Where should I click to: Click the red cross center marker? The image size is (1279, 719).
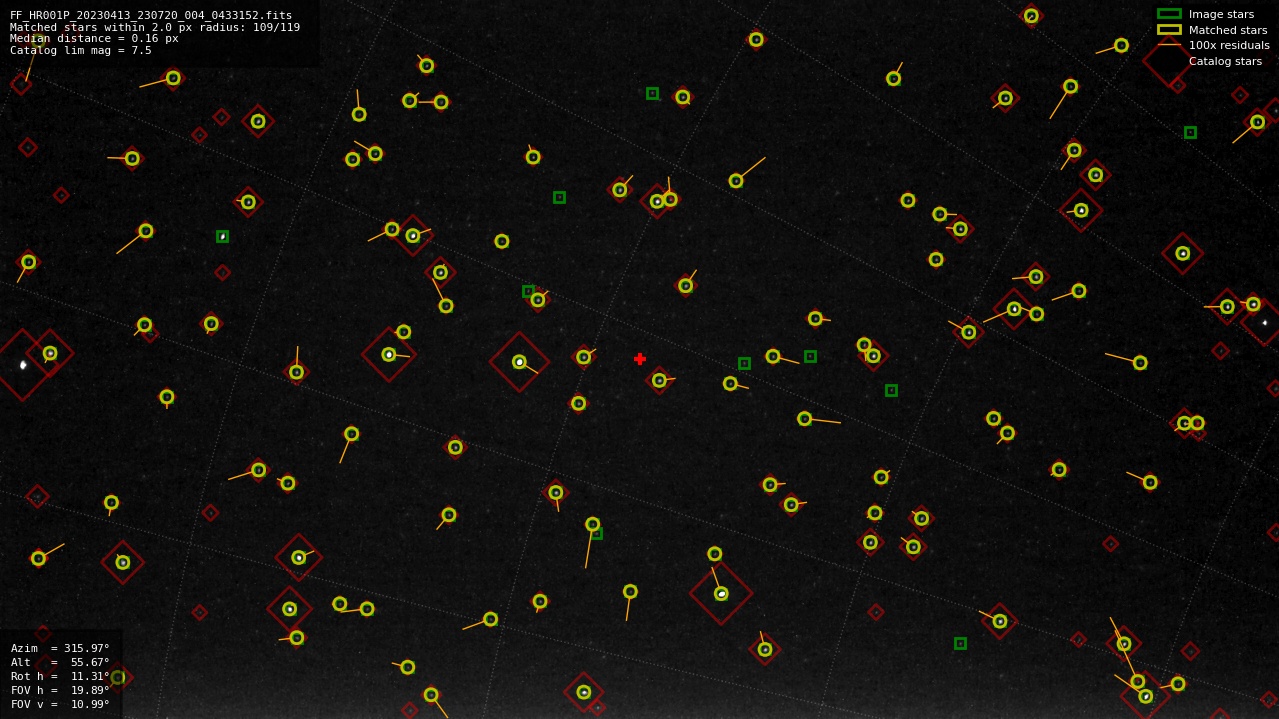coord(640,359)
